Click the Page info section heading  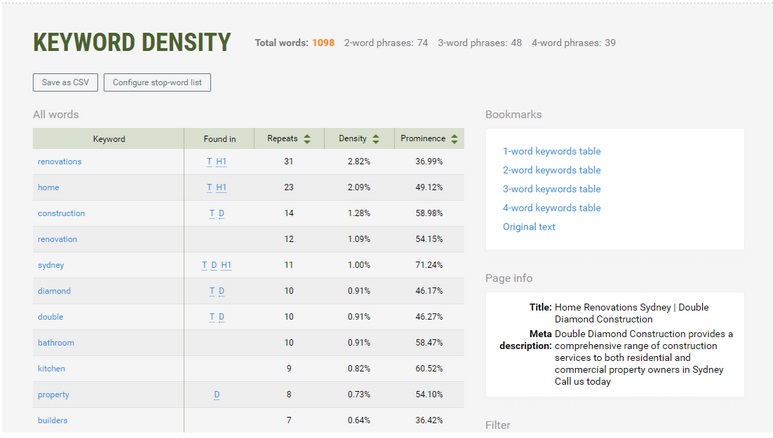pos(509,278)
